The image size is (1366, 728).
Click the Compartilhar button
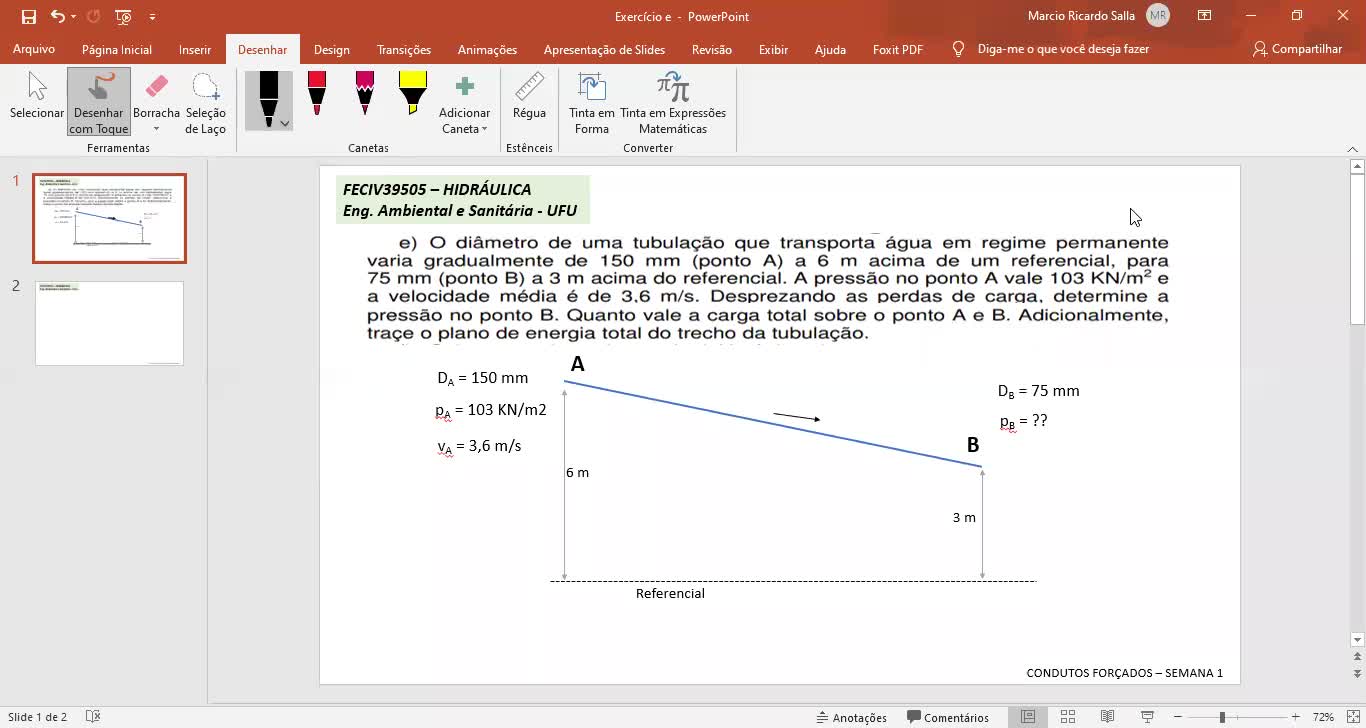click(1297, 49)
